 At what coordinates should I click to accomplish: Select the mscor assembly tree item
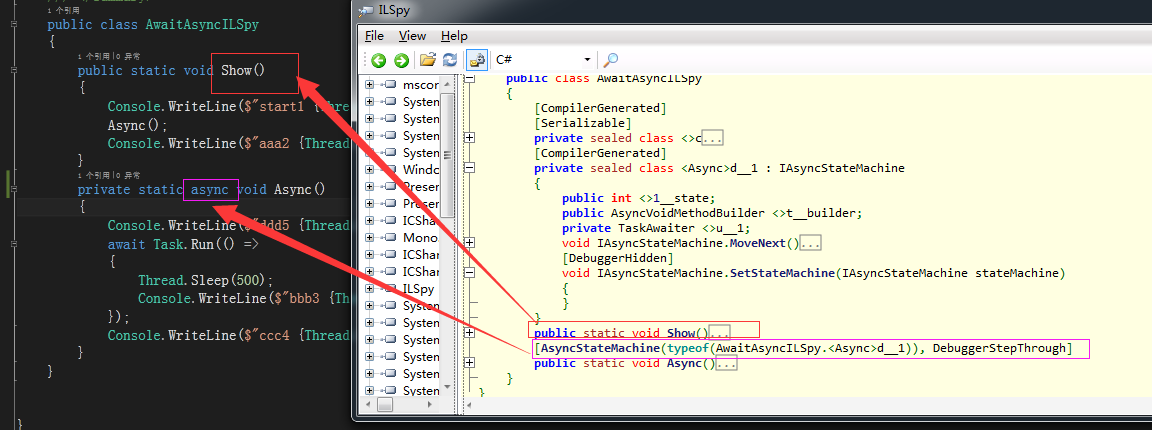(x=421, y=85)
